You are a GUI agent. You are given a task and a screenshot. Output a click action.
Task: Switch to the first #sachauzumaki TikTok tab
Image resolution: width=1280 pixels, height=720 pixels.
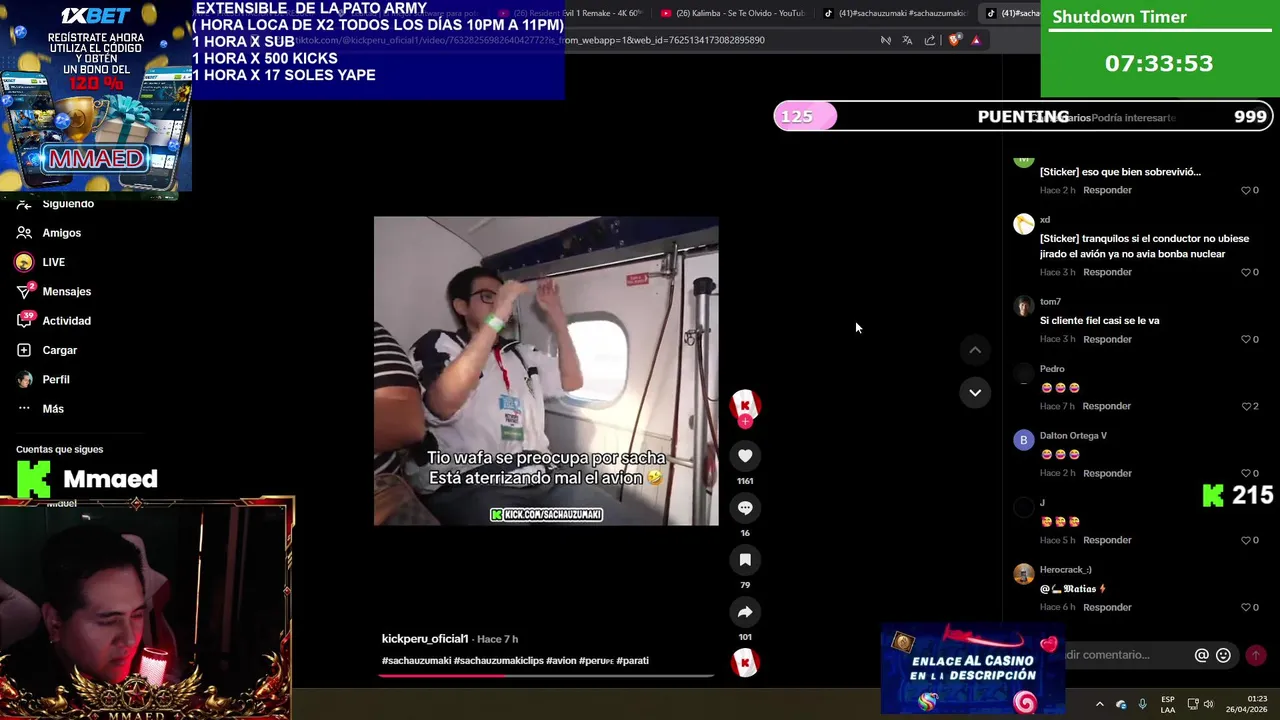tap(895, 13)
